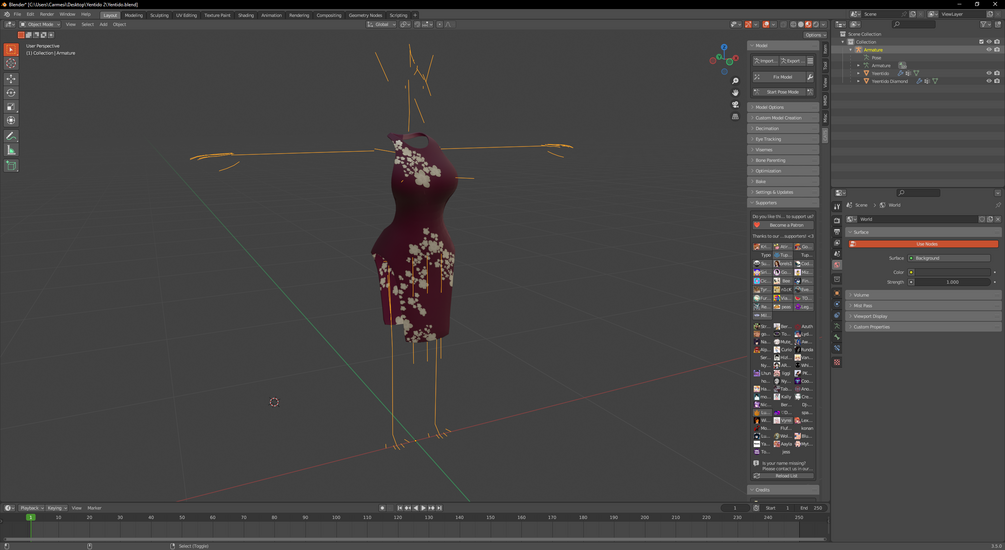Viewport: 1005px width, 550px height.
Task: Click the Start Pose Mode button
Action: click(781, 92)
